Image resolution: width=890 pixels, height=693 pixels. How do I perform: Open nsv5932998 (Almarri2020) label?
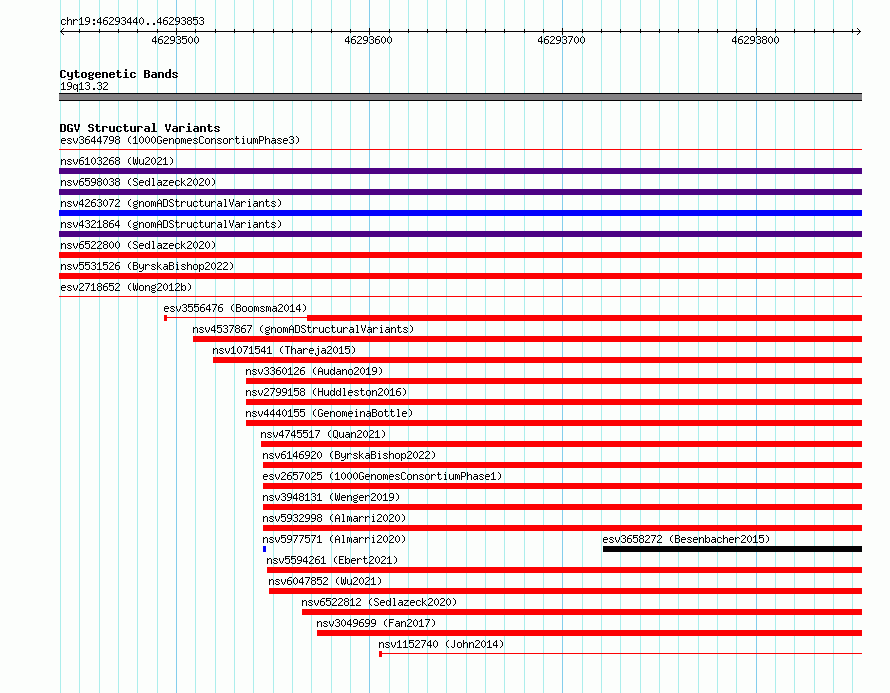point(334,518)
